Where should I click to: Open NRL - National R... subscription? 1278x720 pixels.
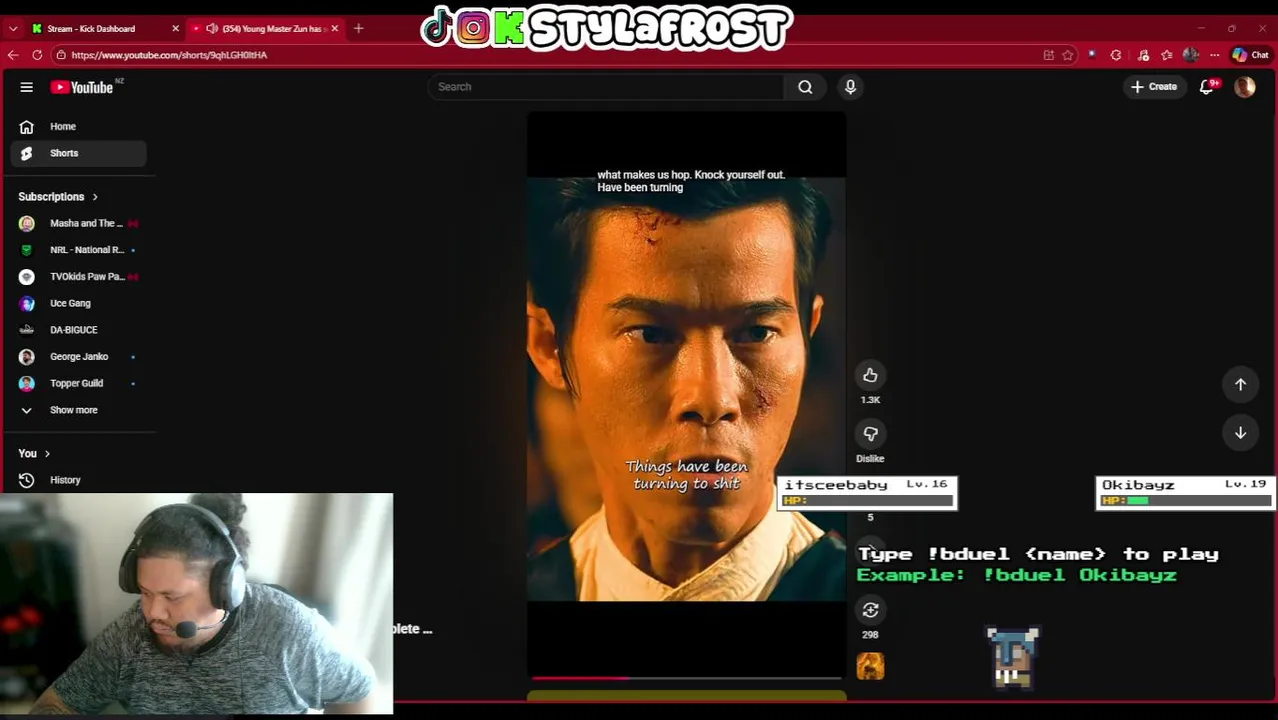tap(78, 250)
